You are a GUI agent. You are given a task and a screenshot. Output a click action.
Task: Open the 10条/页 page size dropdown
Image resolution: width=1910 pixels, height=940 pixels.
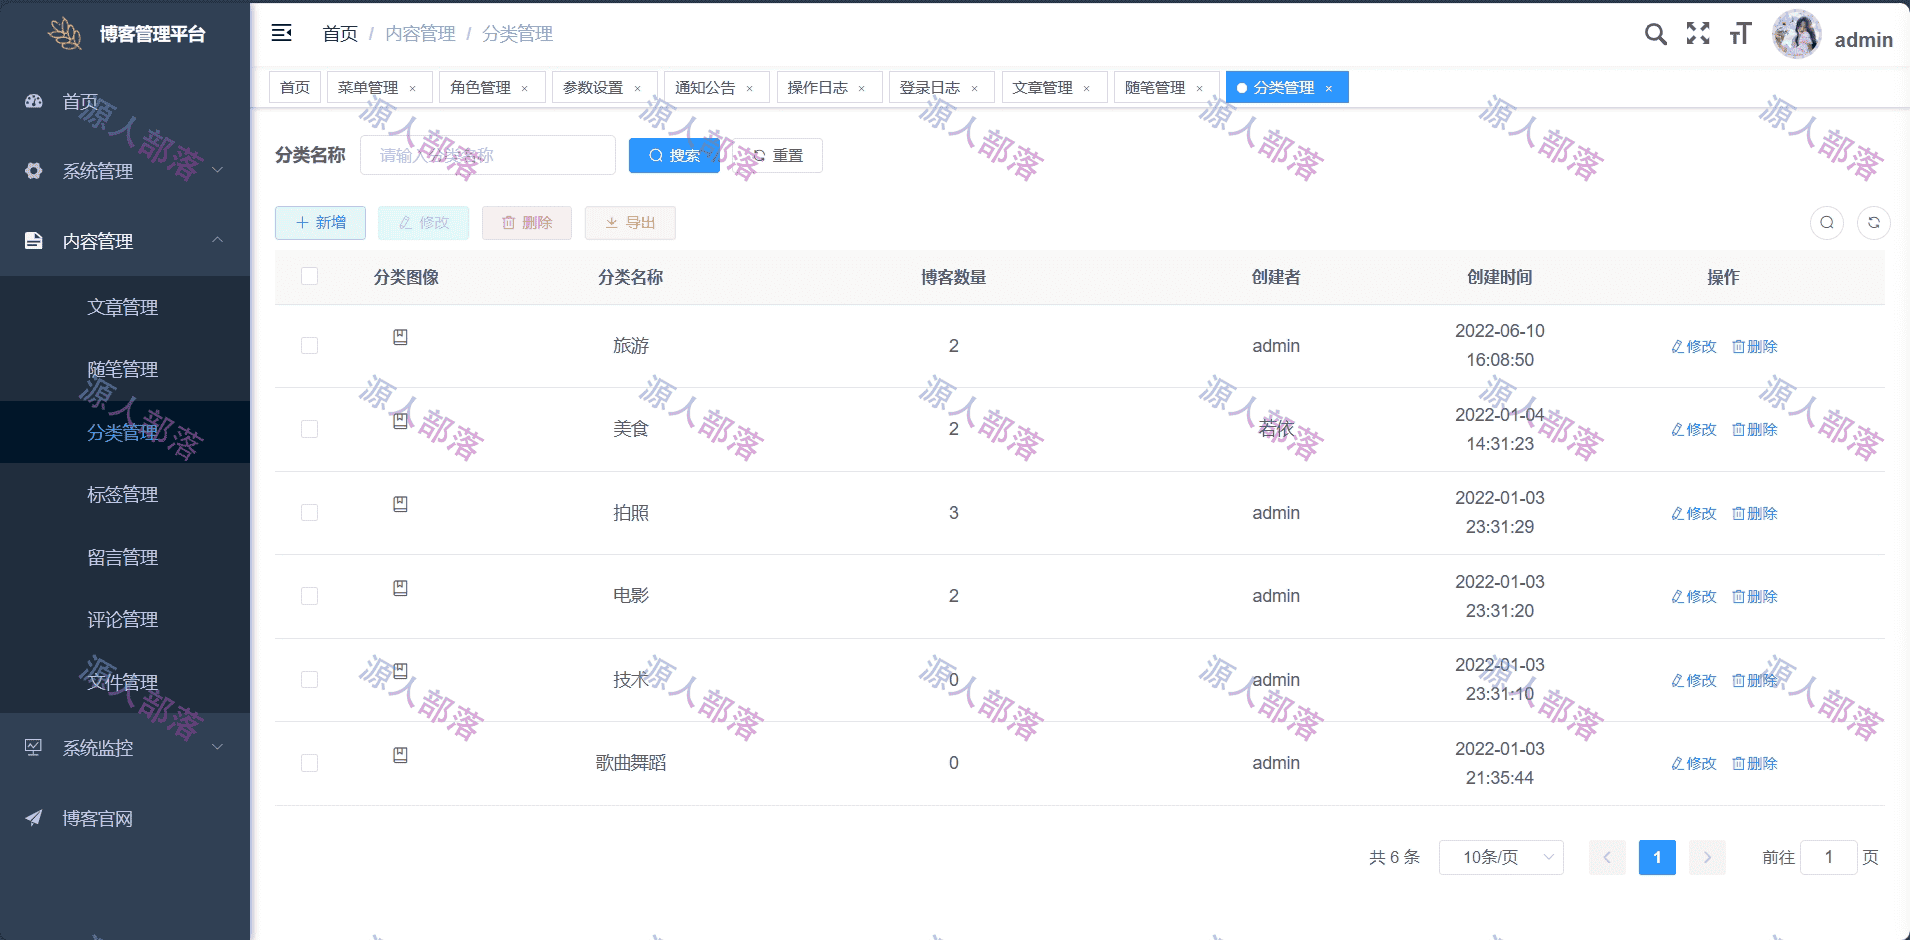(x=1501, y=857)
